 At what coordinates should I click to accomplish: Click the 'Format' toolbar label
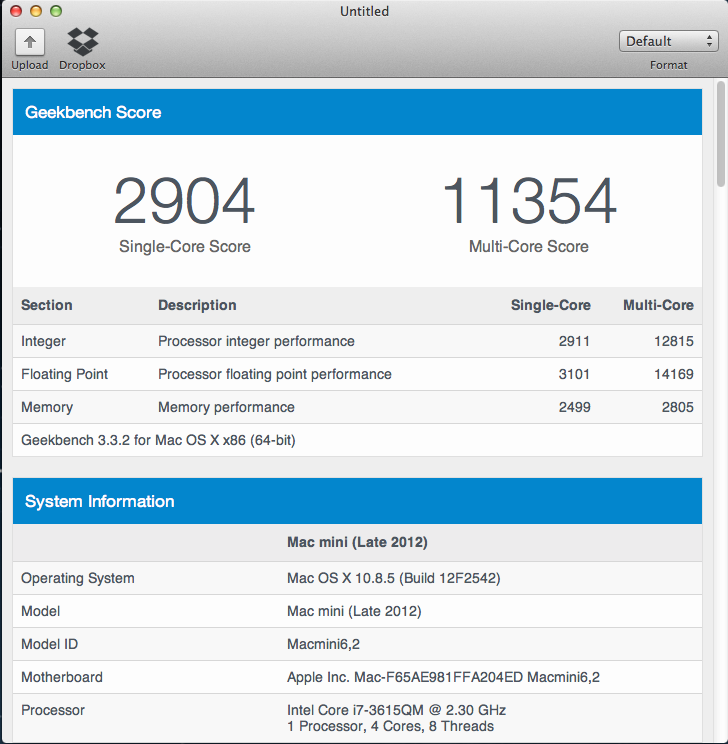668,65
